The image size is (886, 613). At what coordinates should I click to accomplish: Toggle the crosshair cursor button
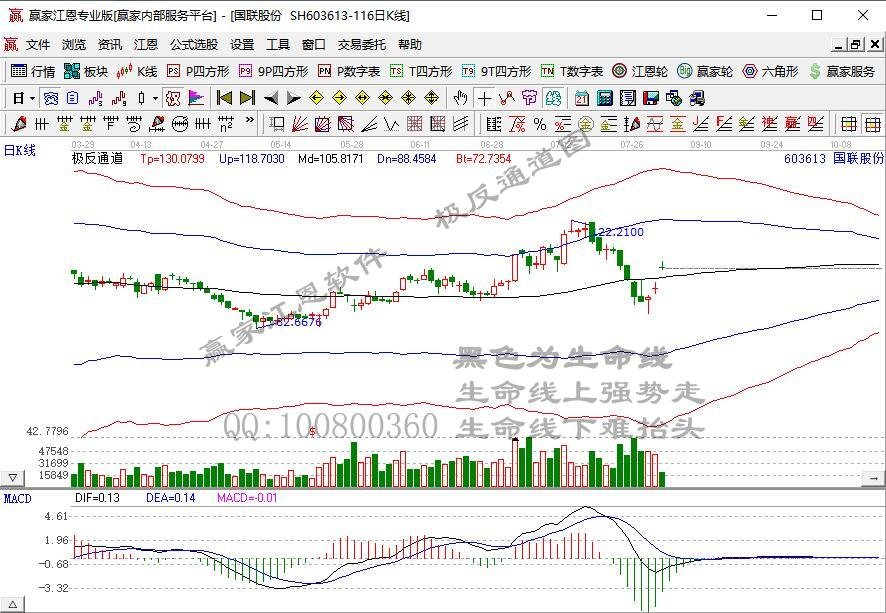484,99
